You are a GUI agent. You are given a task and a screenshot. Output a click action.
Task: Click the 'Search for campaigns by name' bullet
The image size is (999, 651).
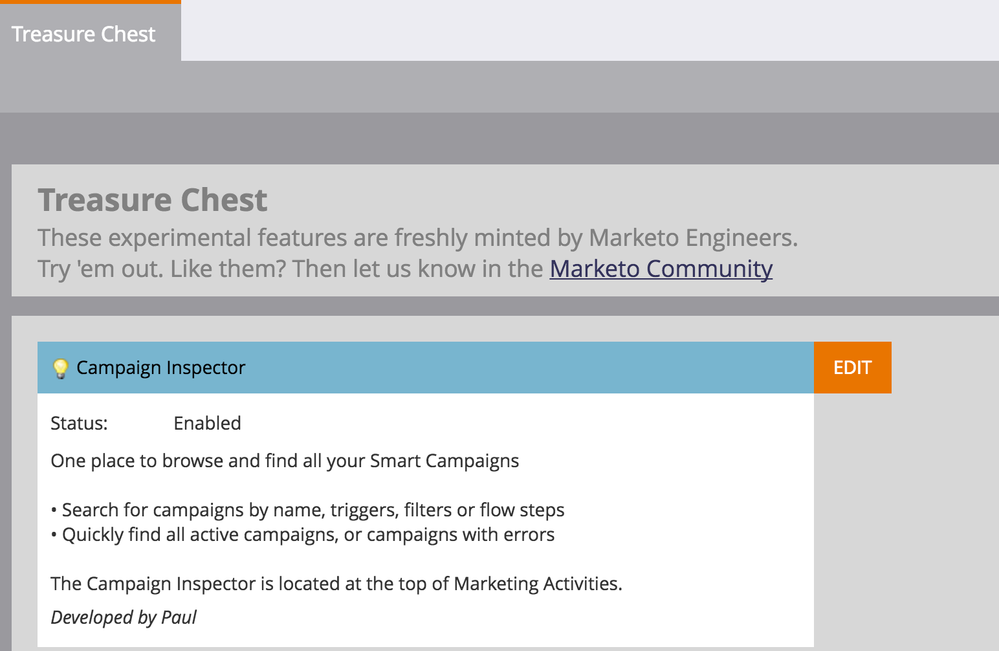(307, 510)
